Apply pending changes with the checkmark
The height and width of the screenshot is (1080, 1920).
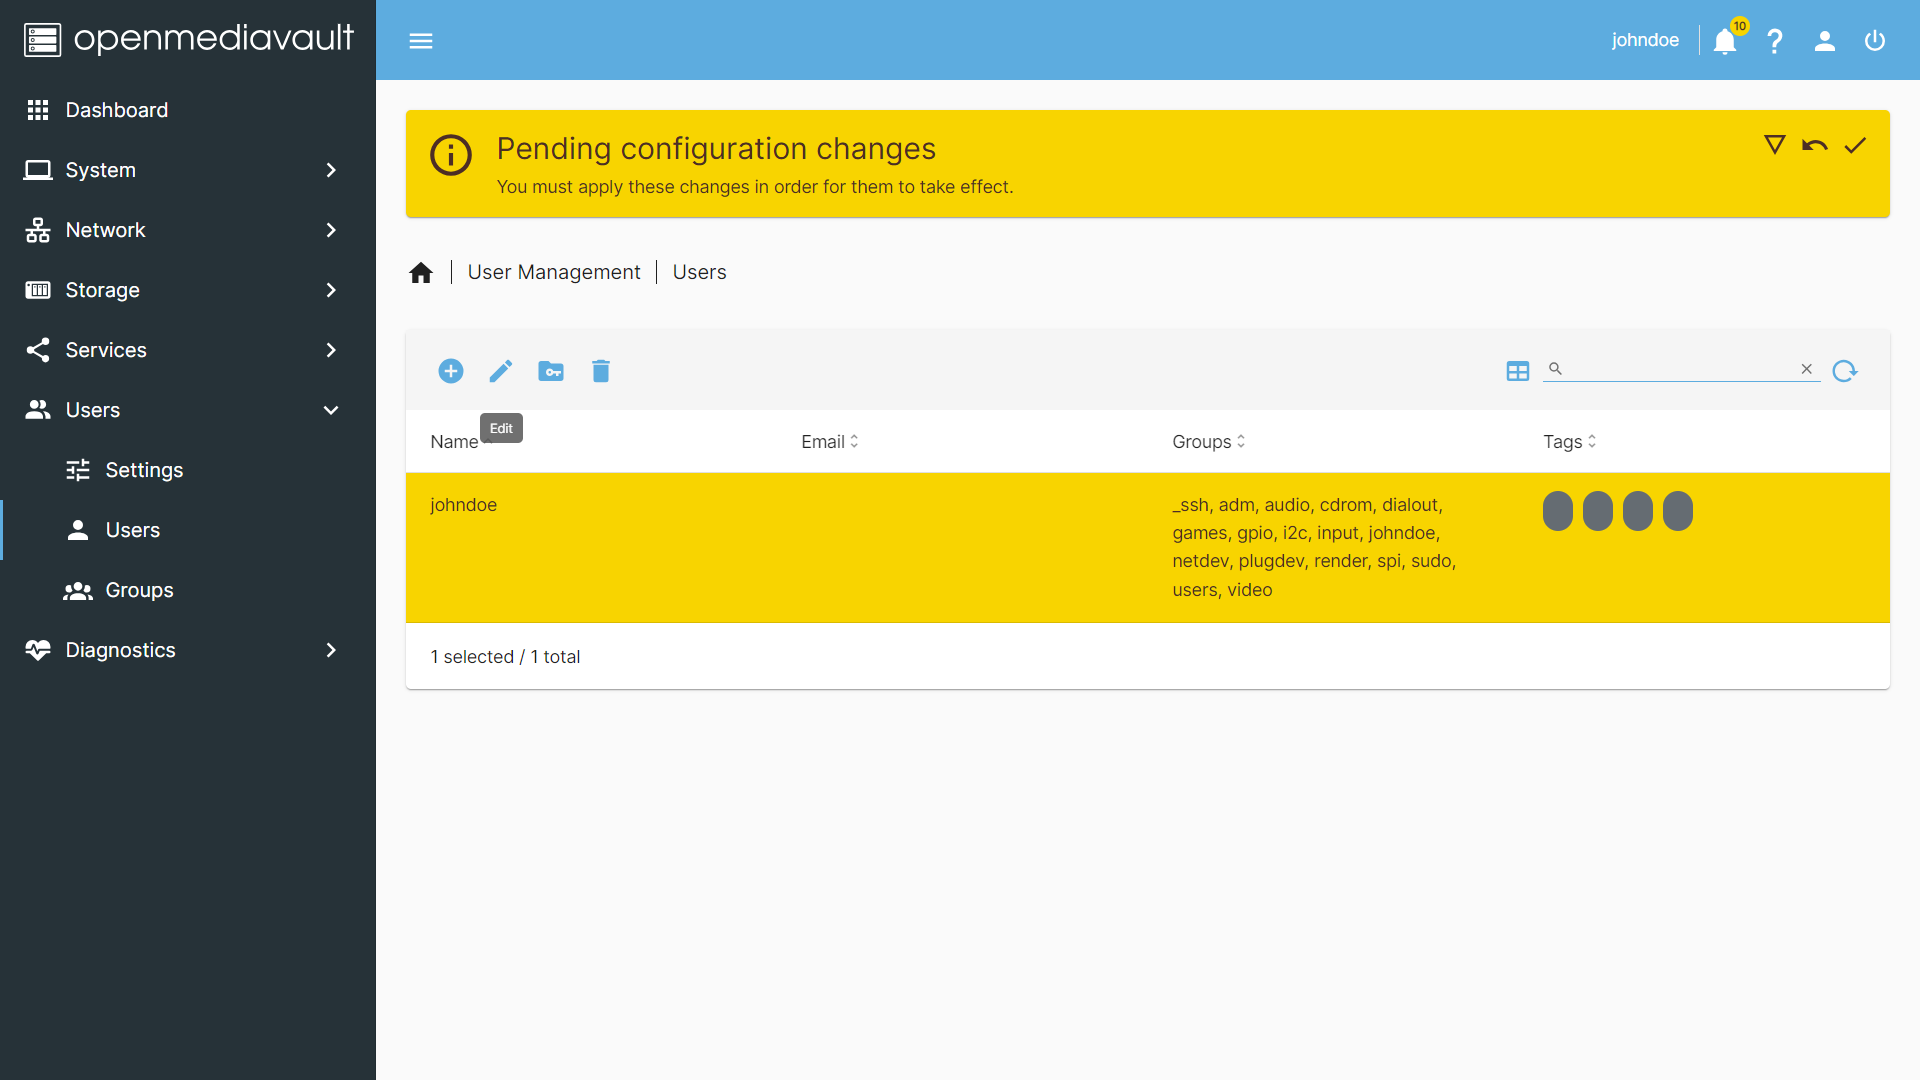coord(1855,146)
